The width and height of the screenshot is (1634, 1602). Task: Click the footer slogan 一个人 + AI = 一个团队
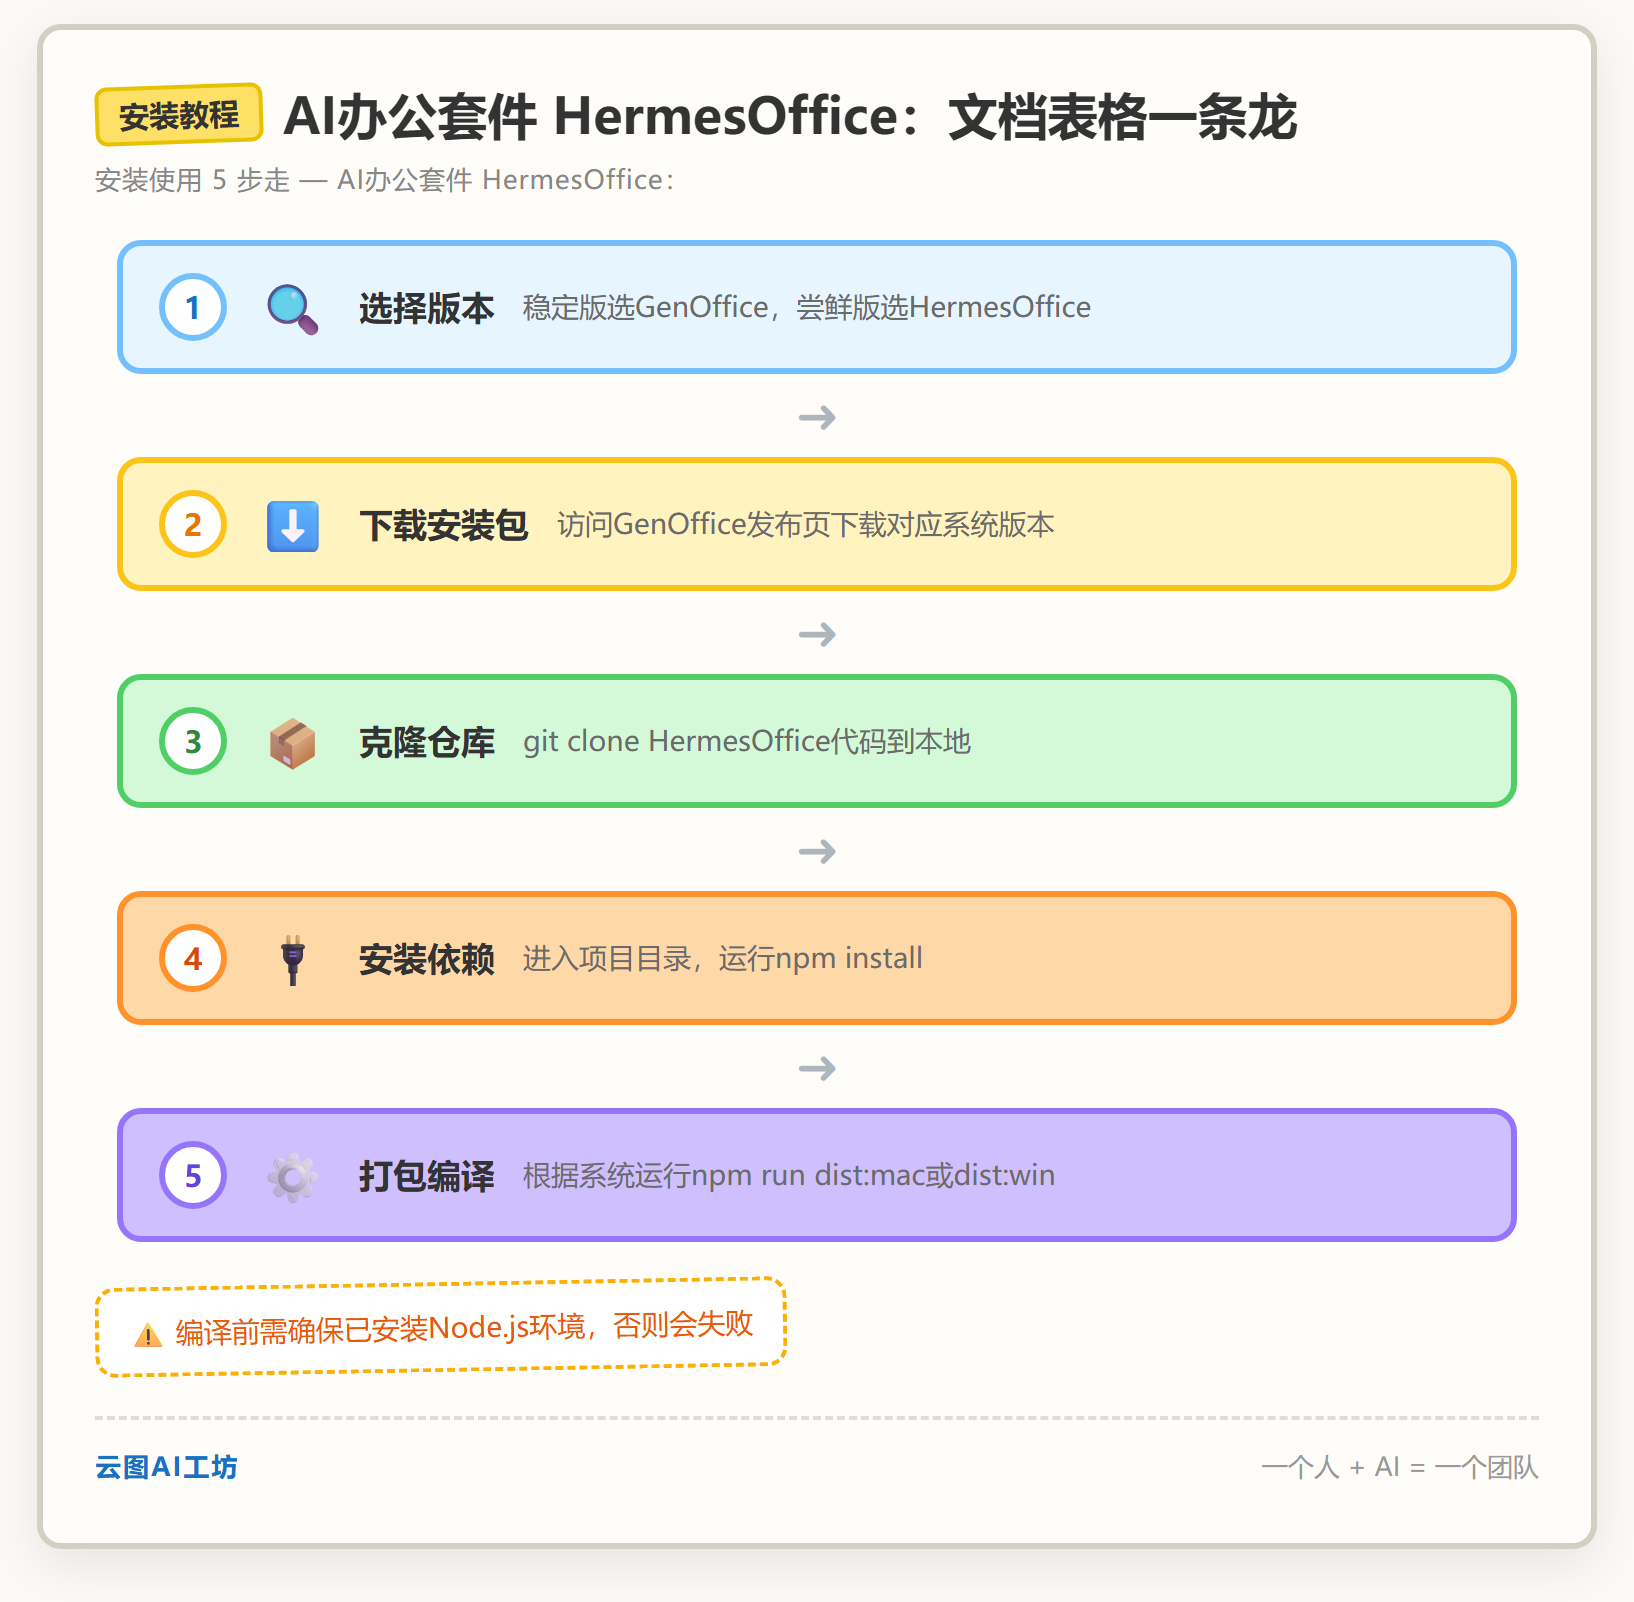point(1400,1467)
